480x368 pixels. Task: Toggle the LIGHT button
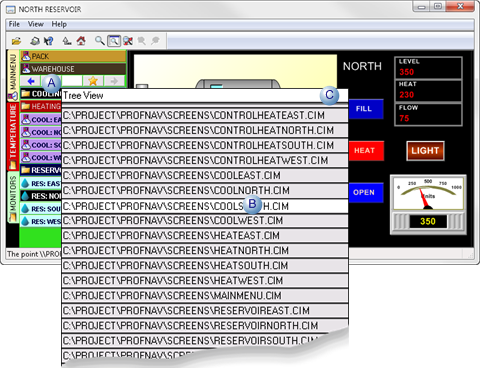[425, 151]
